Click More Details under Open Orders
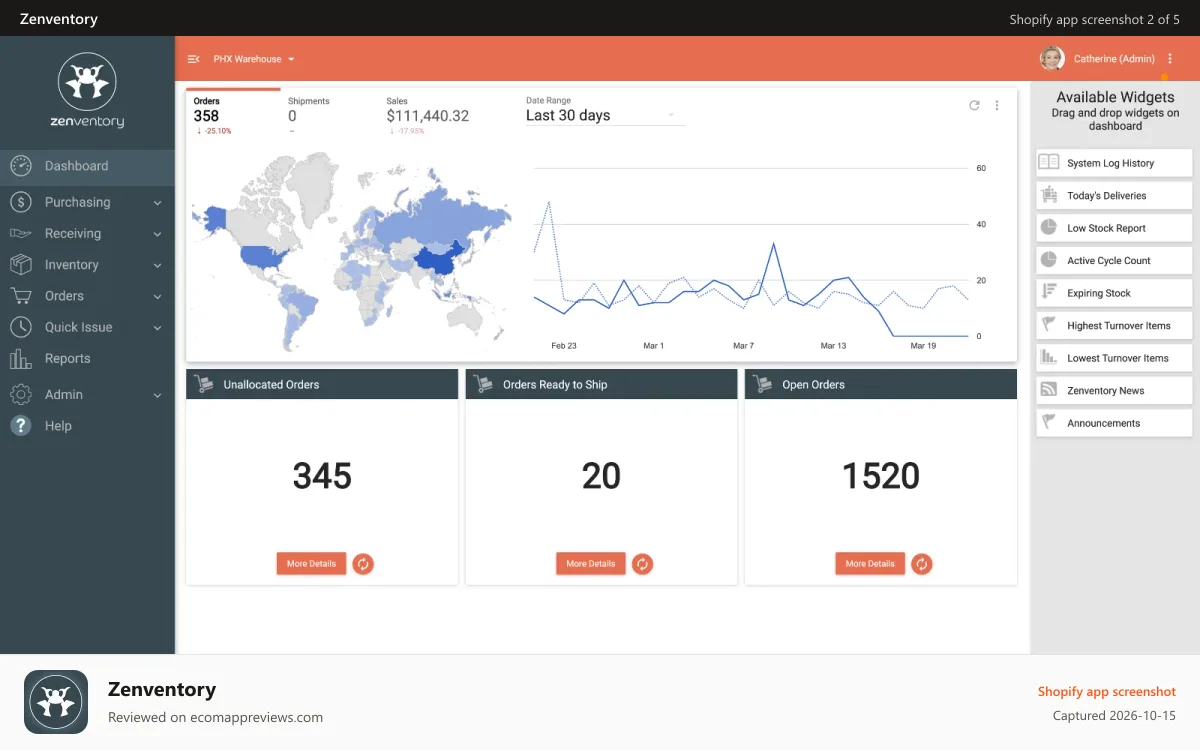Viewport: 1200px width, 750px height. [x=870, y=564]
